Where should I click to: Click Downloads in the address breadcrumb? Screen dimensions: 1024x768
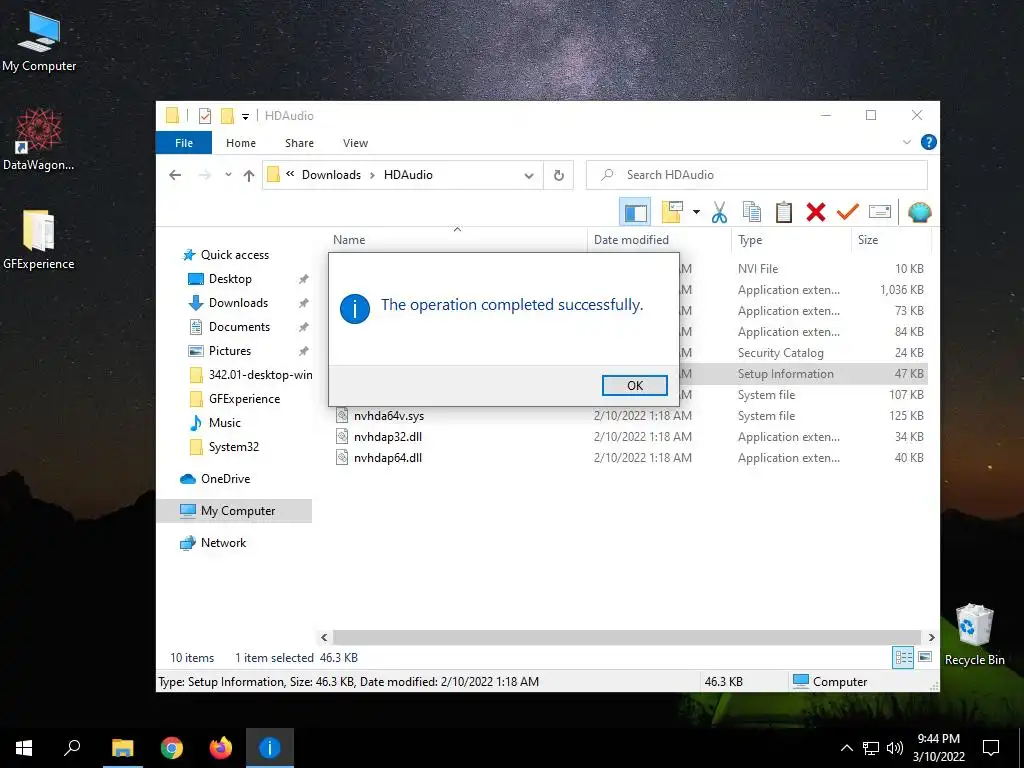[x=331, y=175]
